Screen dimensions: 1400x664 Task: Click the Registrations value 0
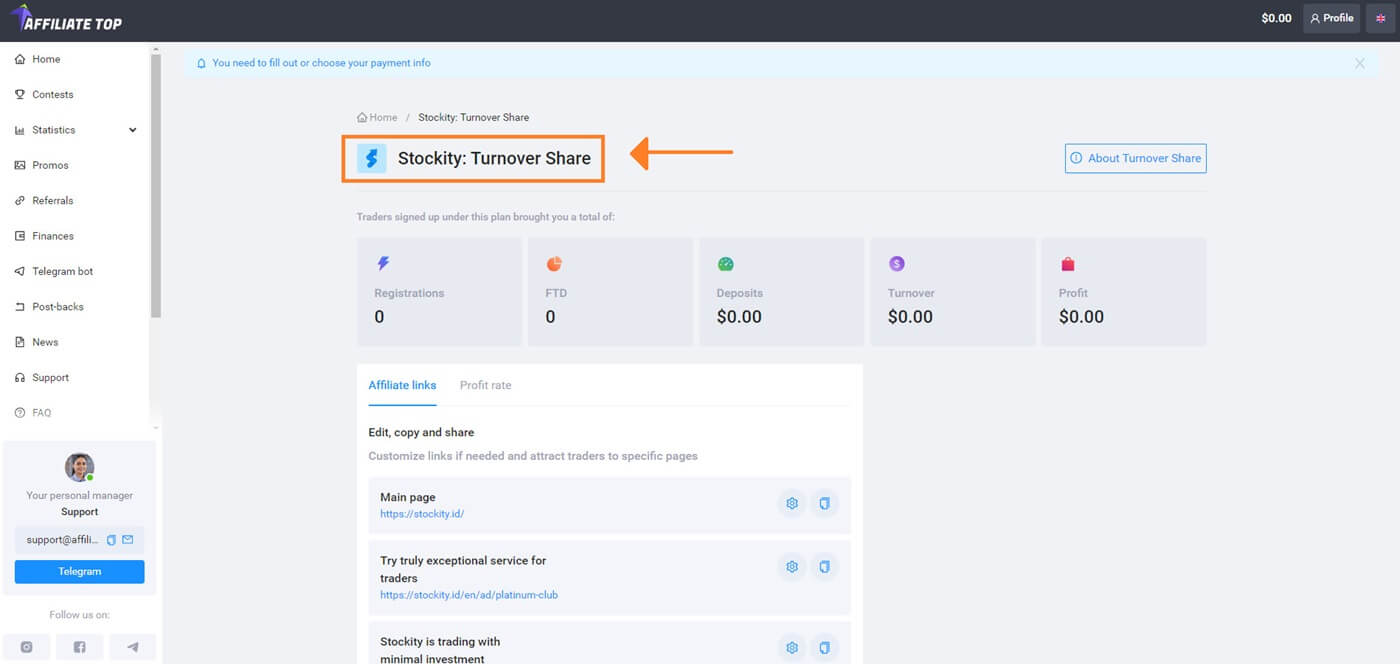coord(379,317)
